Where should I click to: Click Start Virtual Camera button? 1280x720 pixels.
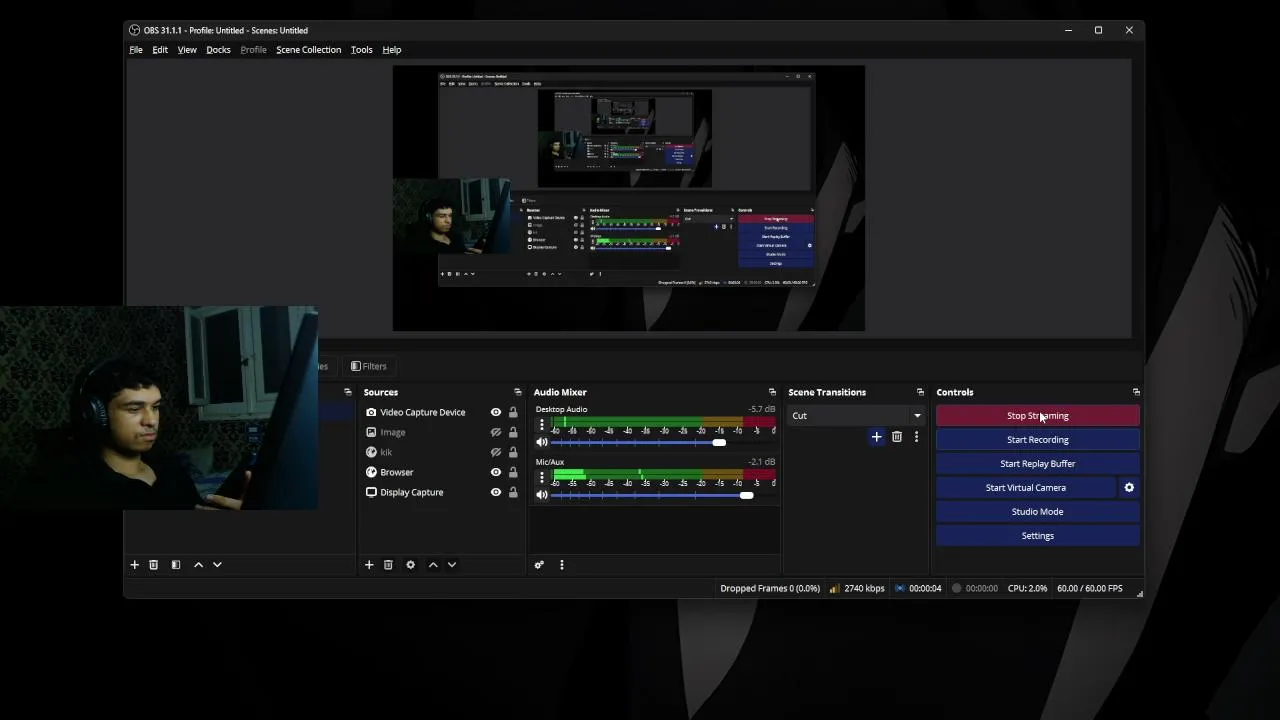click(x=1026, y=488)
